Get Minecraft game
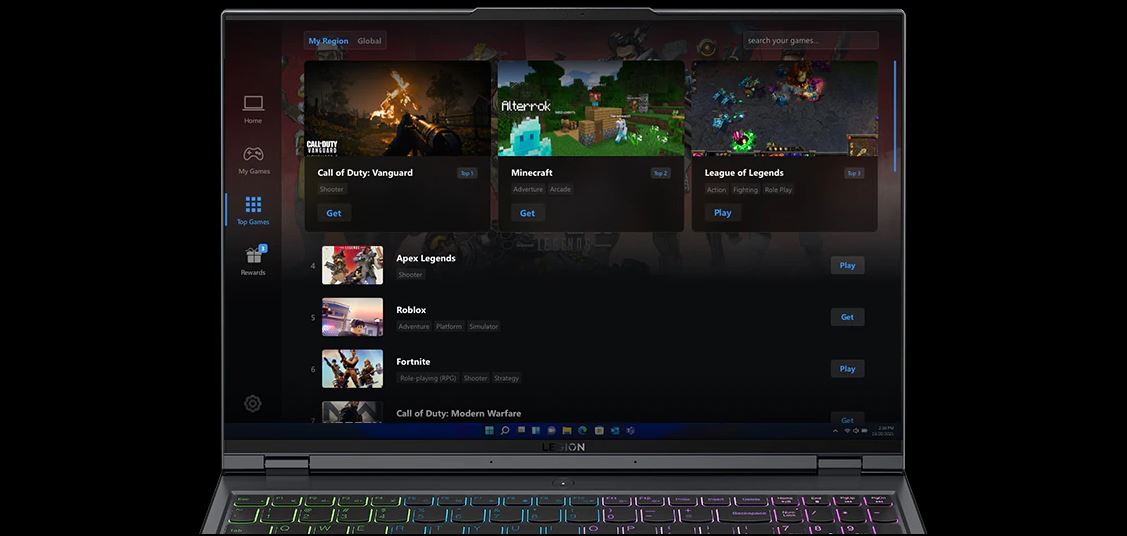Image resolution: width=1127 pixels, height=536 pixels. tap(528, 213)
